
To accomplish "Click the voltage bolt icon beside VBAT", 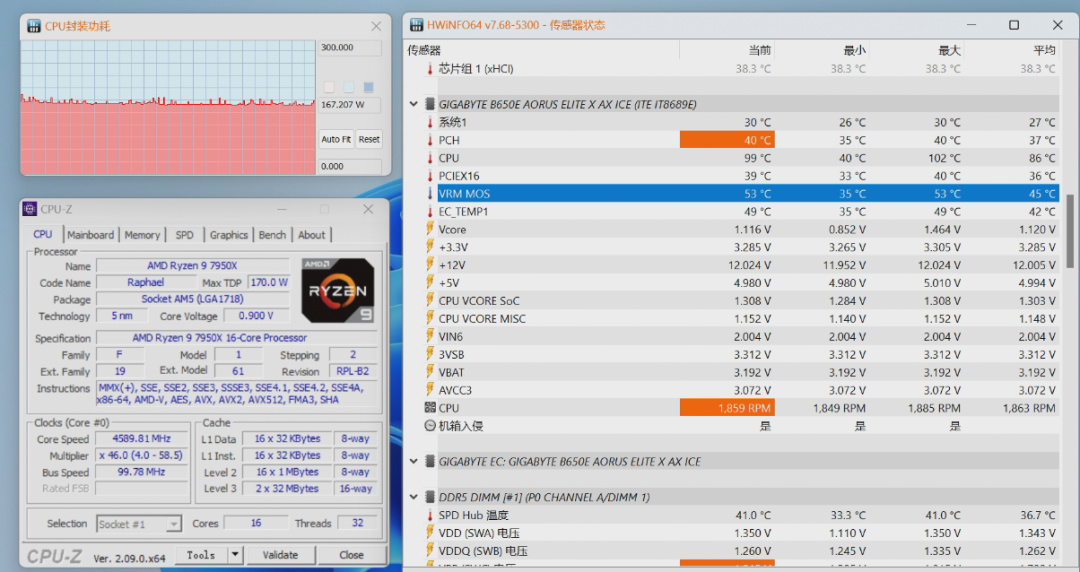I will coord(430,372).
